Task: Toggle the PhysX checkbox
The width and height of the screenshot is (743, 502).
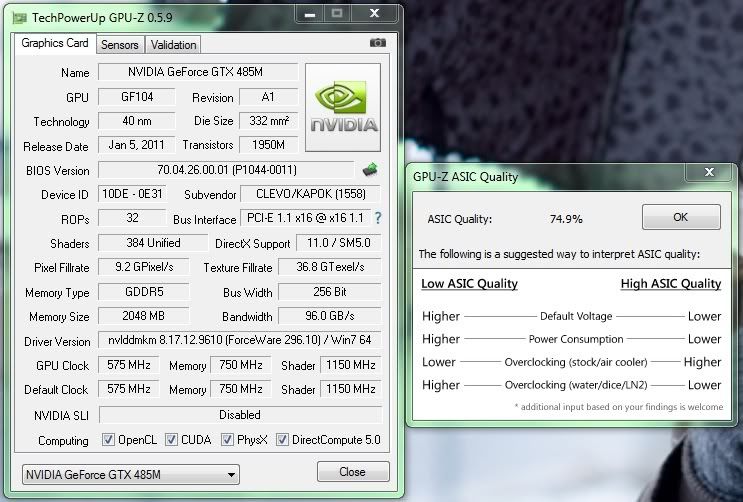Action: pyautogui.click(x=227, y=439)
